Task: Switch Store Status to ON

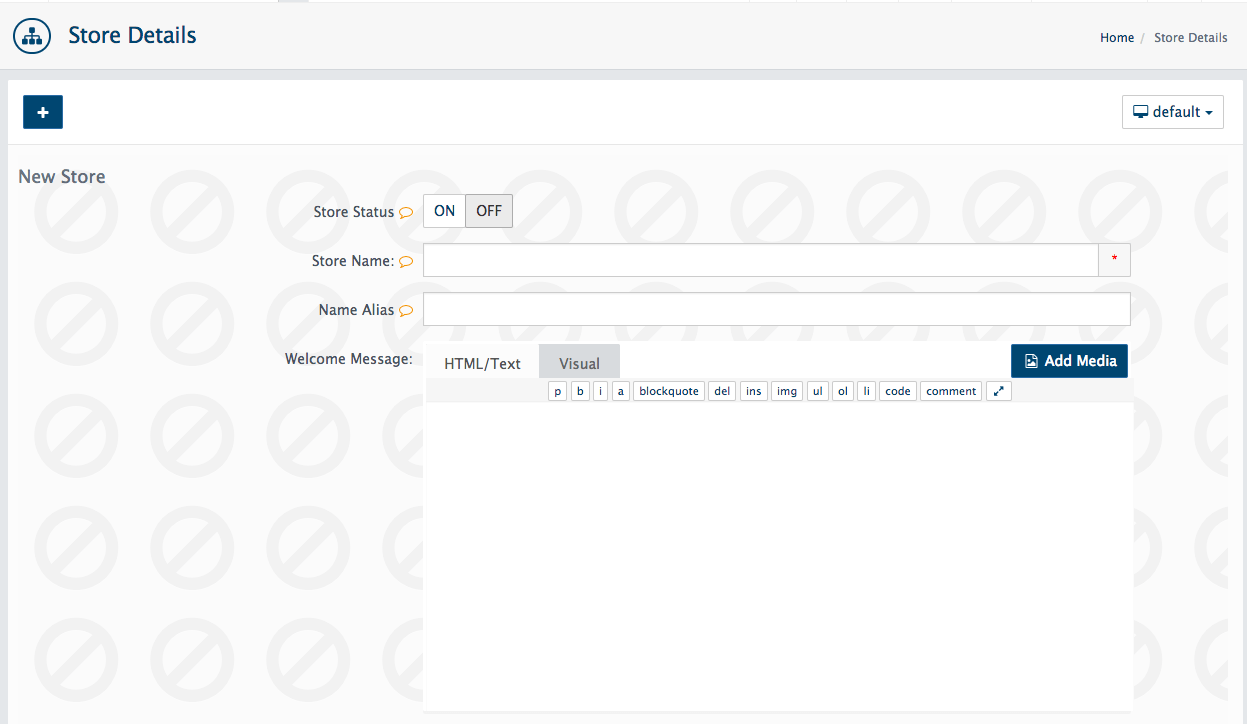Action: tap(444, 211)
